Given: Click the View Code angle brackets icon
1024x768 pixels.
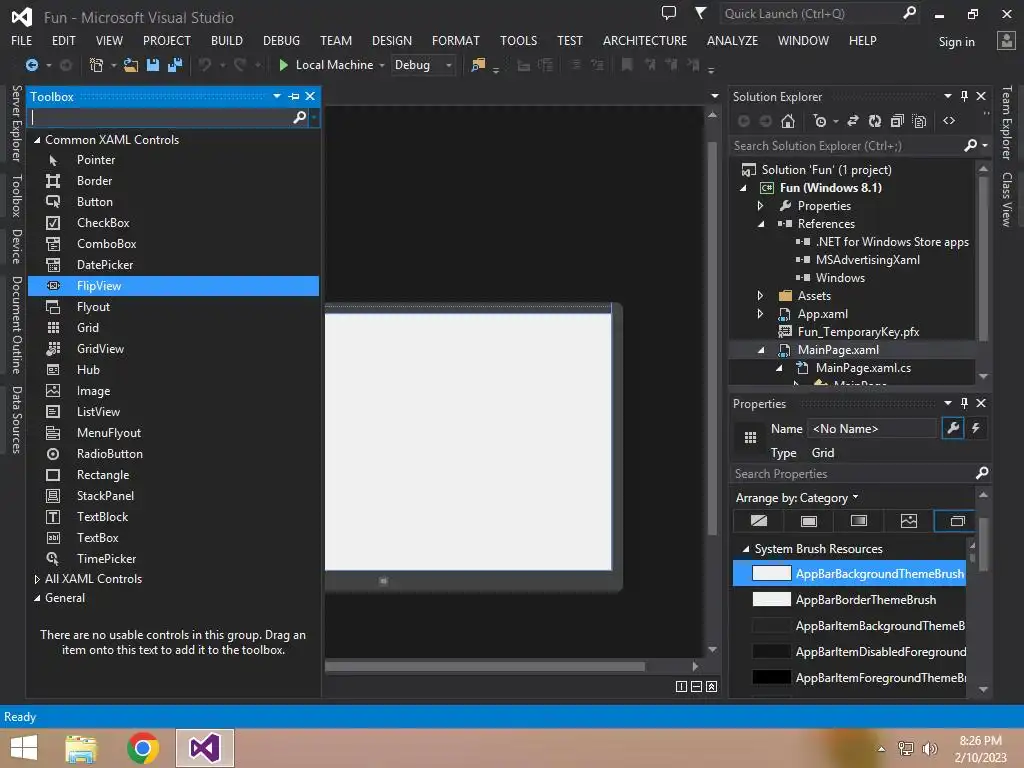Looking at the screenshot, I should (949, 121).
